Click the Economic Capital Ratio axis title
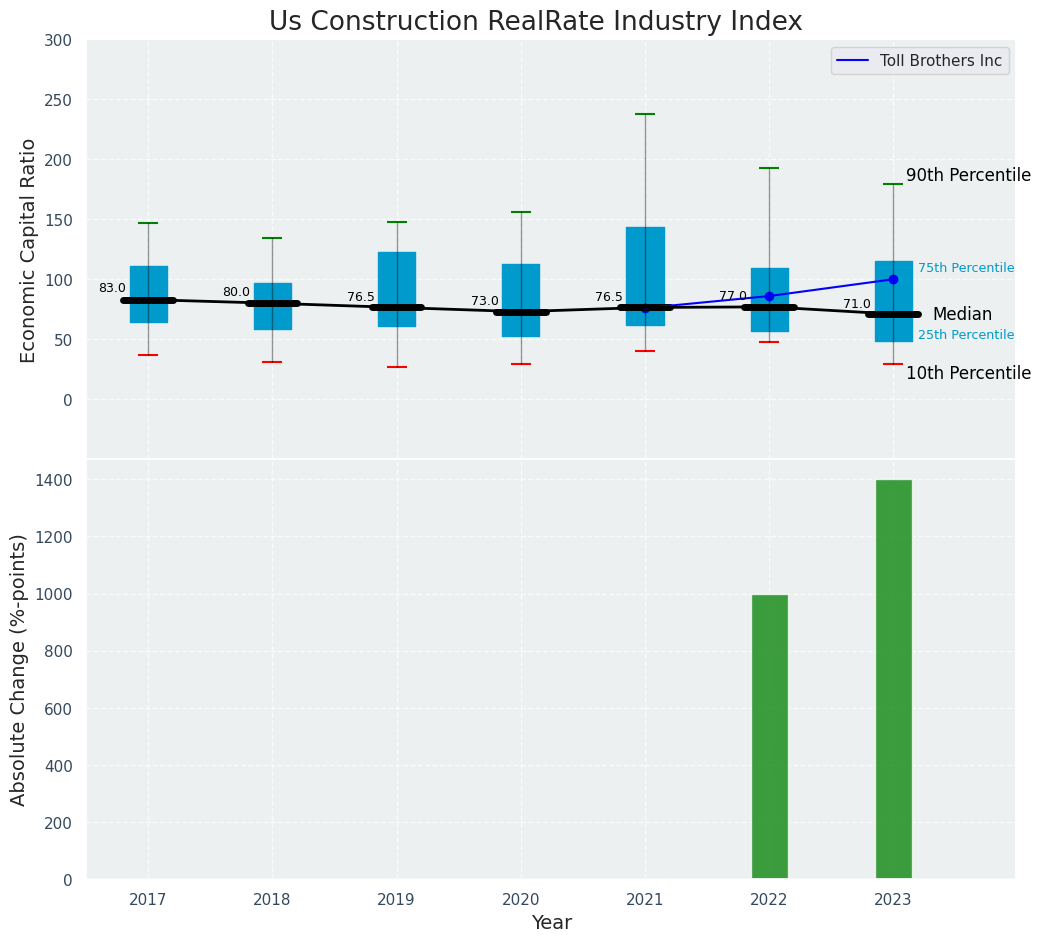The height and width of the screenshot is (942, 1041). tap(29, 250)
